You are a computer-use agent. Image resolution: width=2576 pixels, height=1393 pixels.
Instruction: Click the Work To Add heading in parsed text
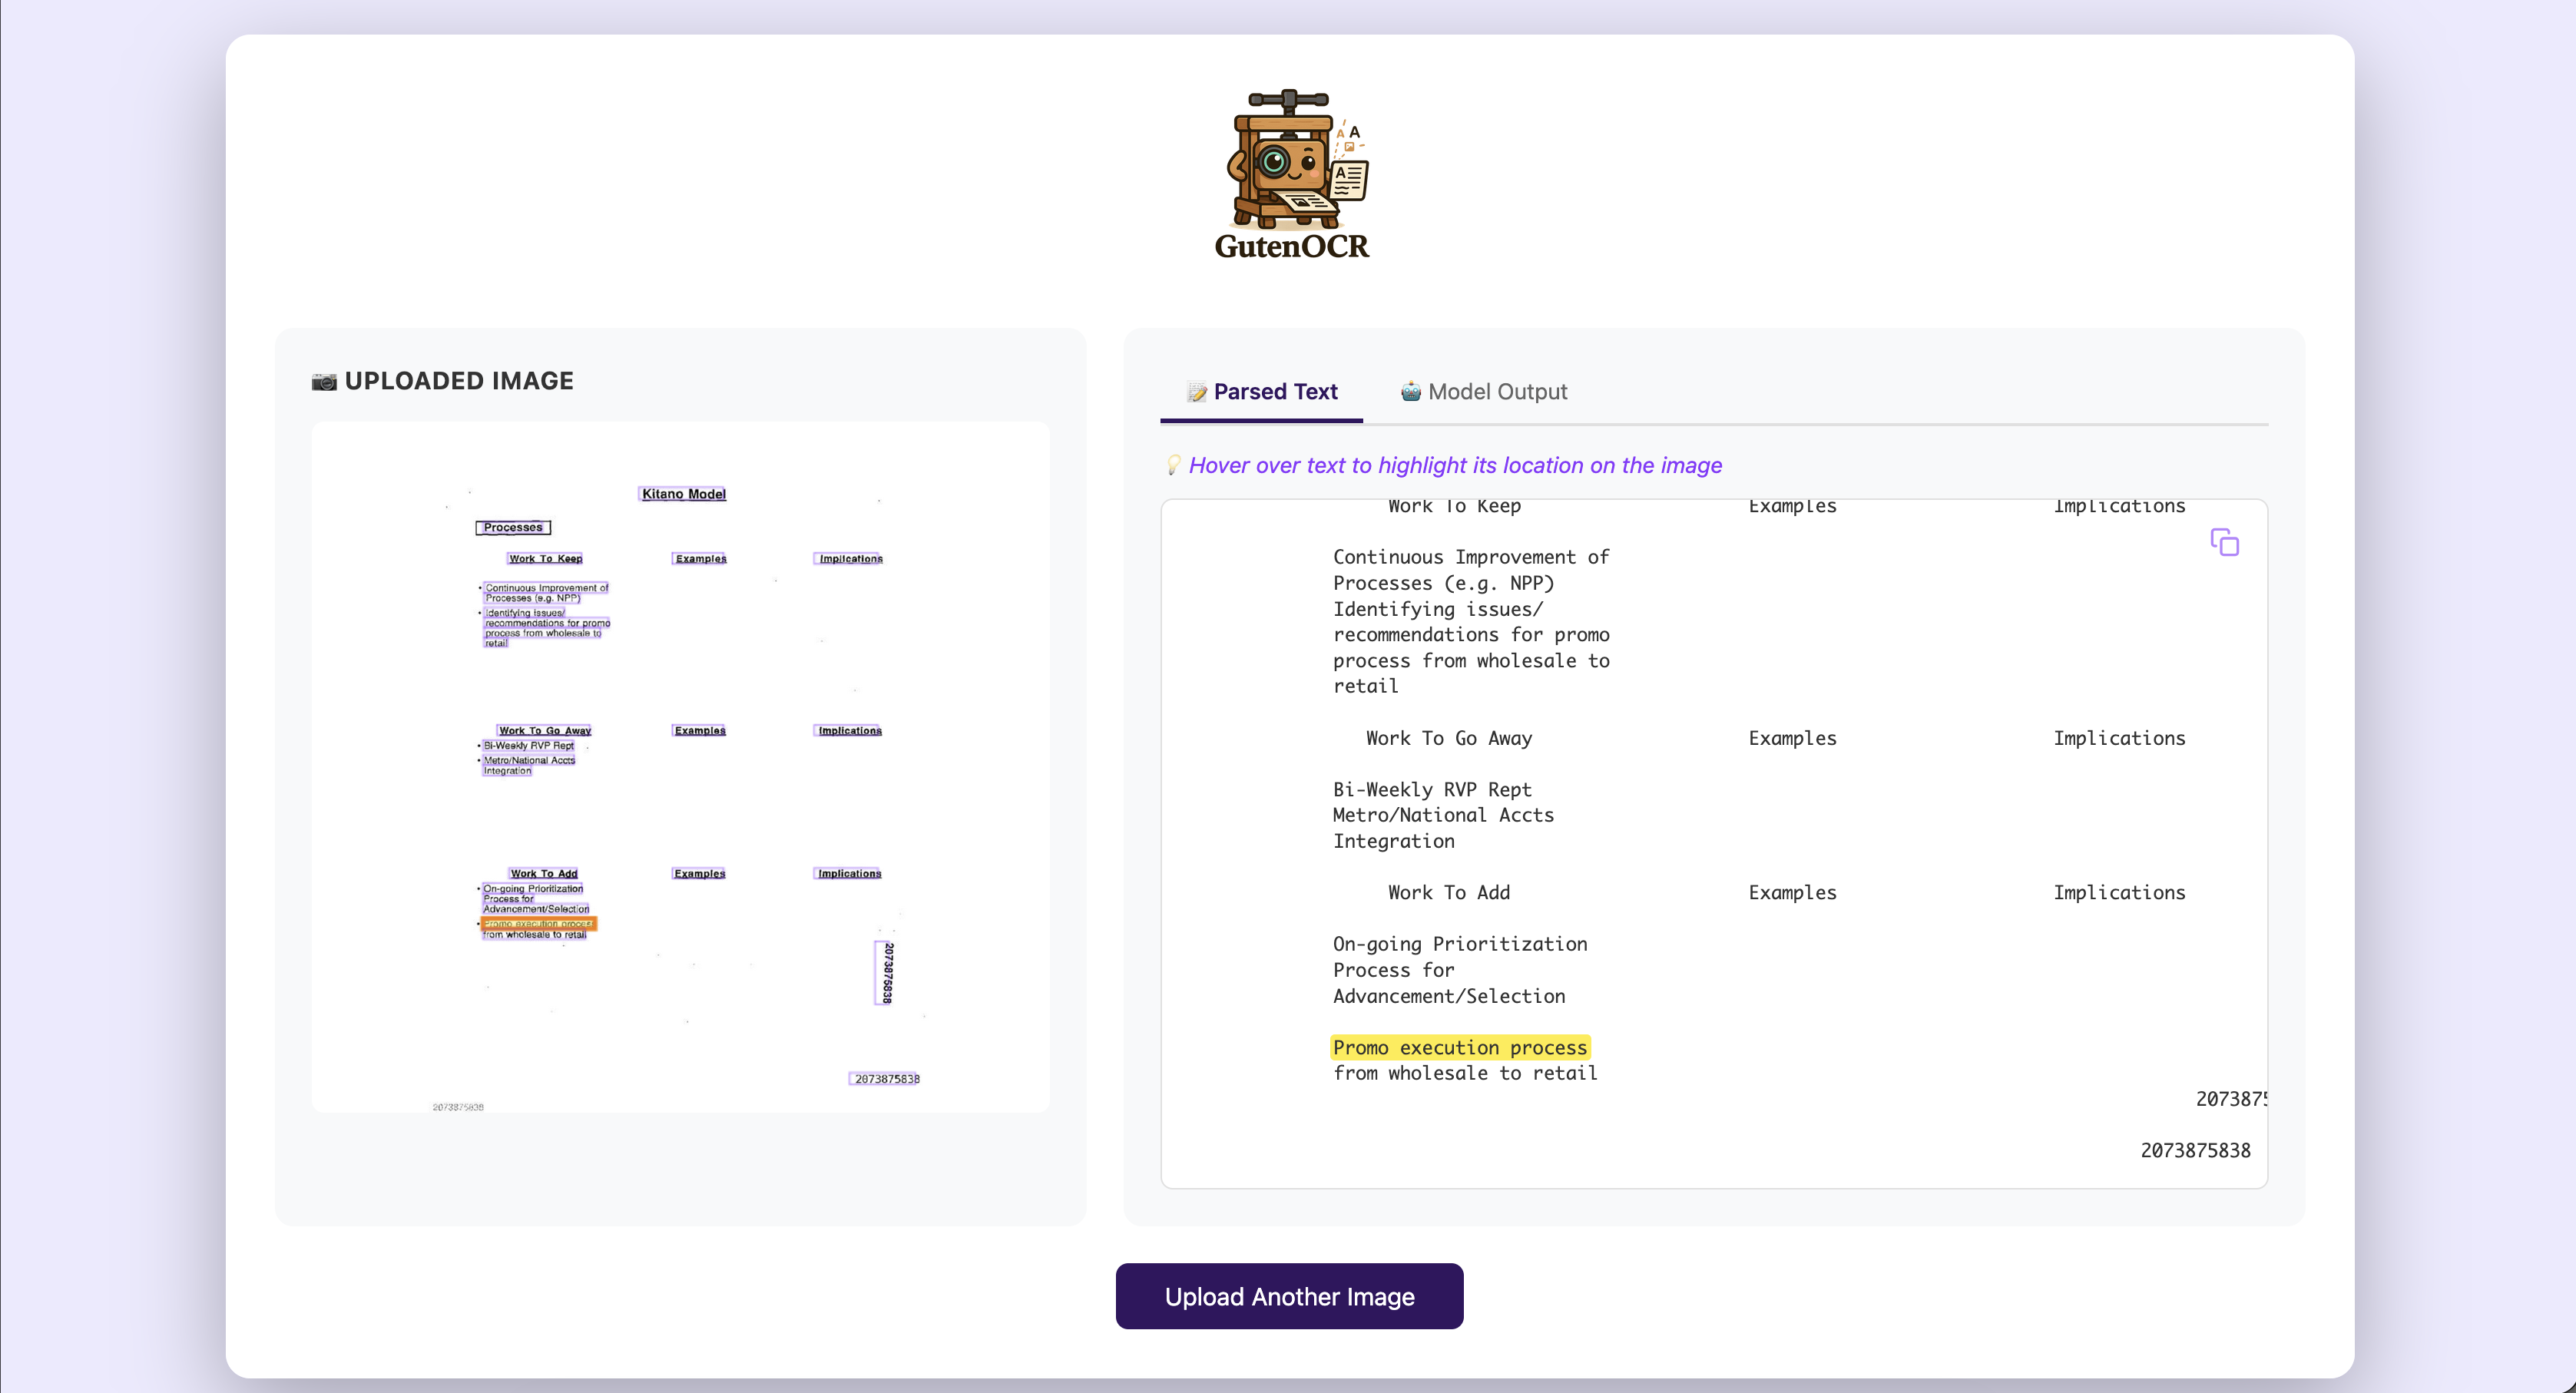(x=1448, y=892)
